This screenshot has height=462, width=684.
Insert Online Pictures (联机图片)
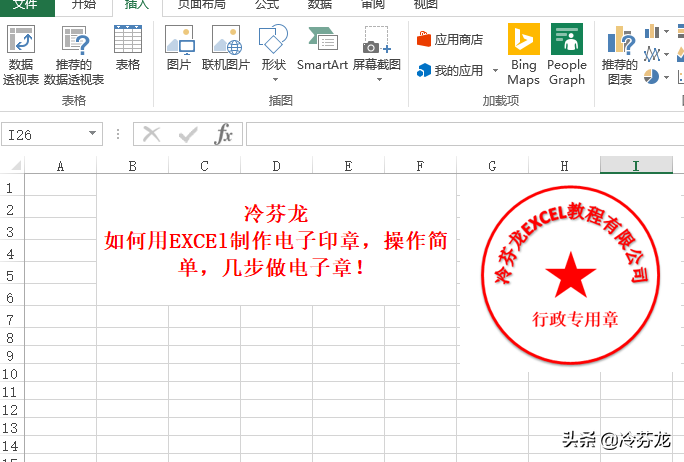point(226,48)
